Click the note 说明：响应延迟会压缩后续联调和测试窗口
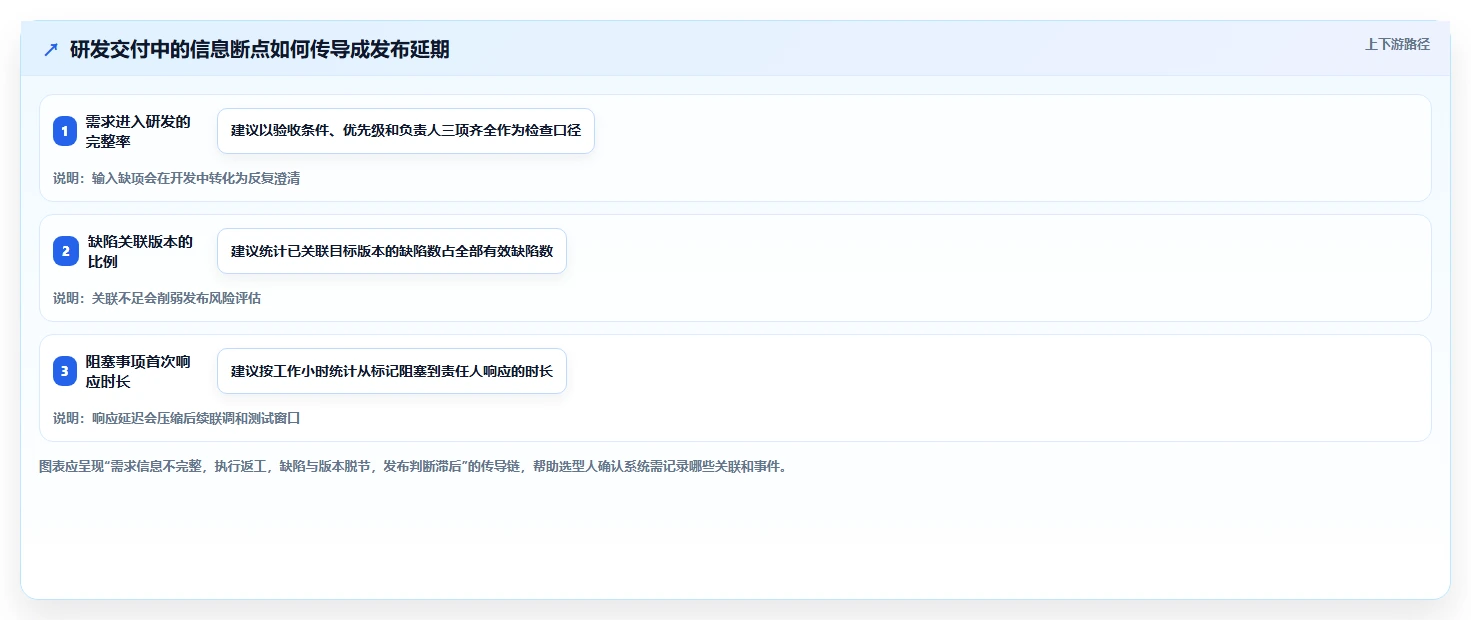Image resolution: width=1471 pixels, height=620 pixels. pyautogui.click(x=177, y=418)
